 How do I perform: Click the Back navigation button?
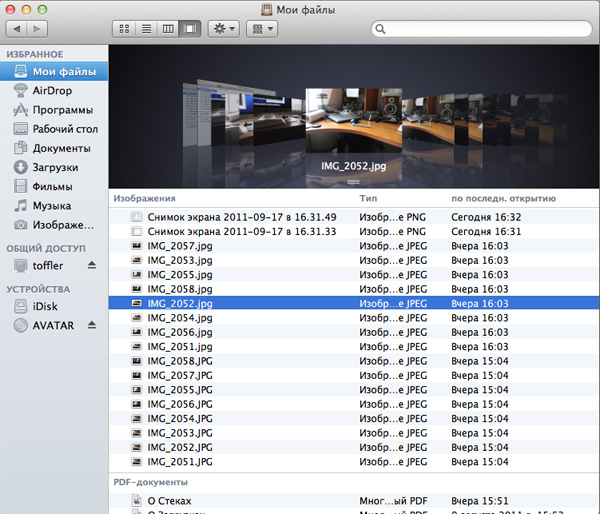21,29
